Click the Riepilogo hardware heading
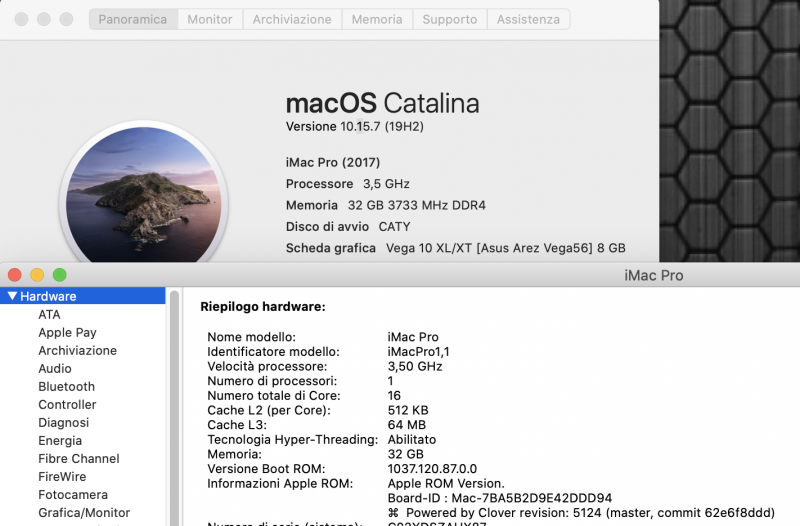 (263, 307)
